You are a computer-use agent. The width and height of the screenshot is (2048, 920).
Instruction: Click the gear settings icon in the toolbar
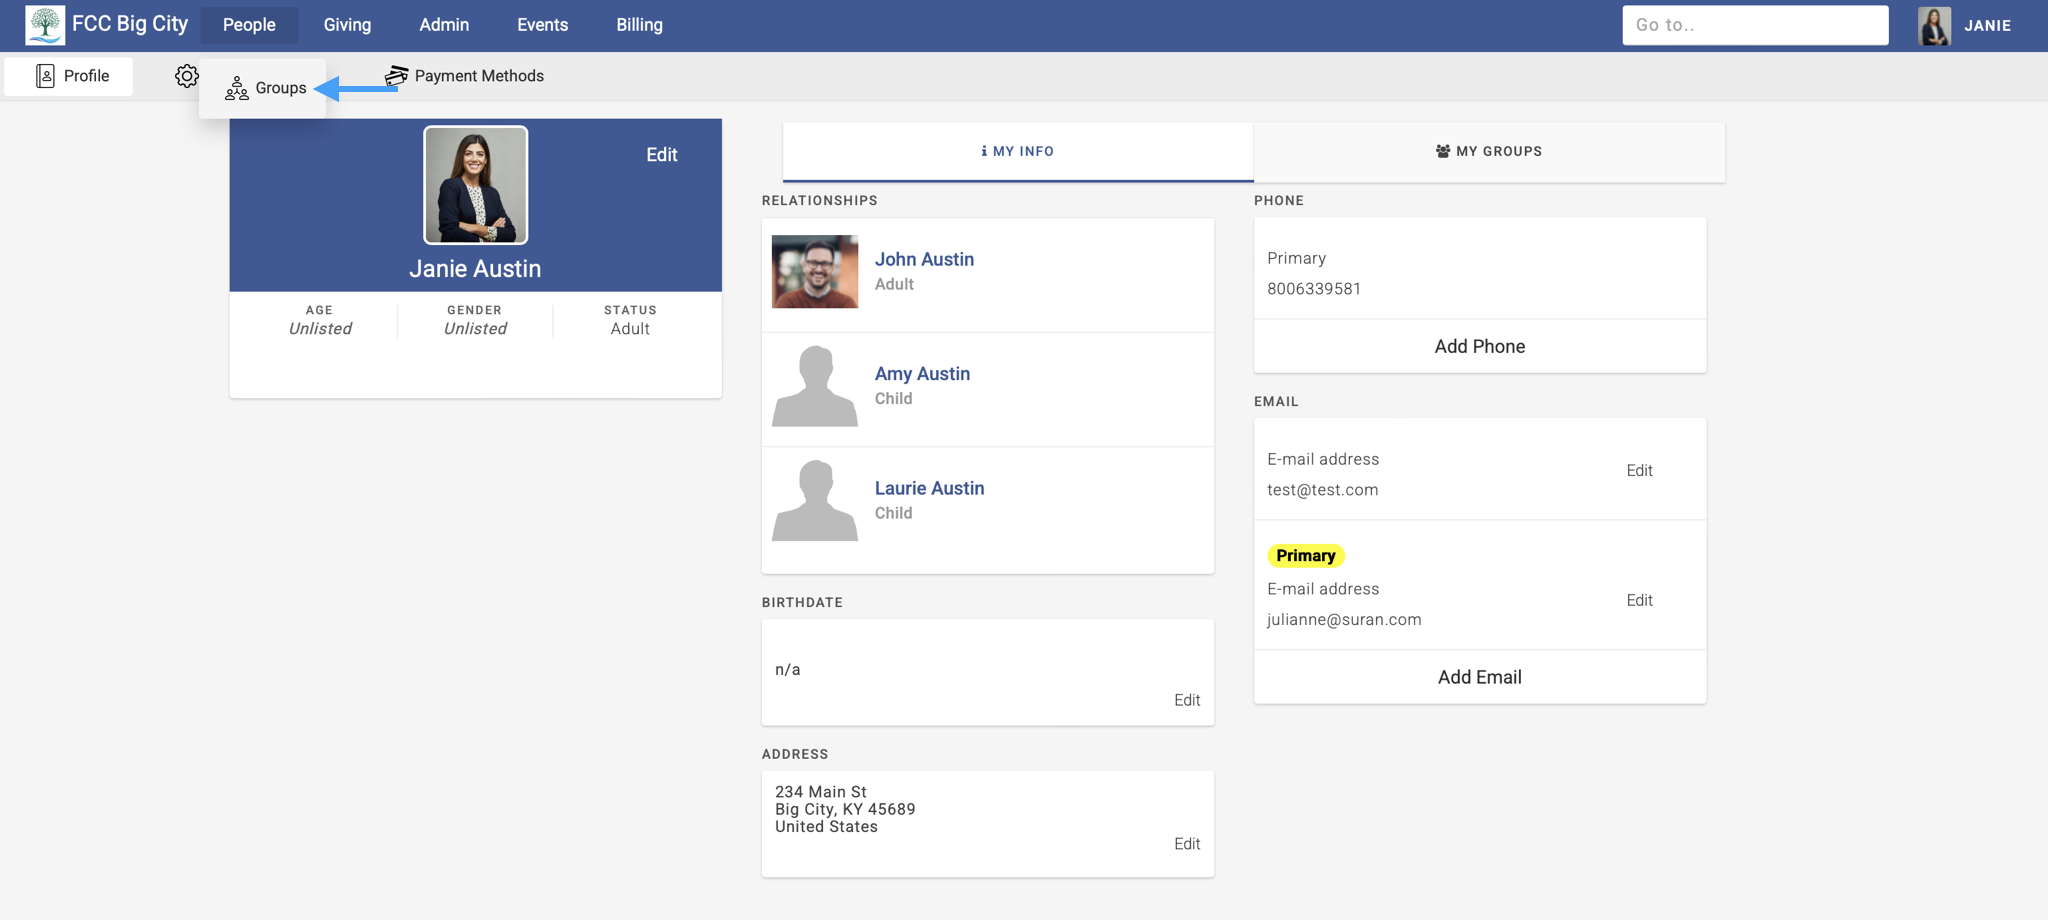186,75
